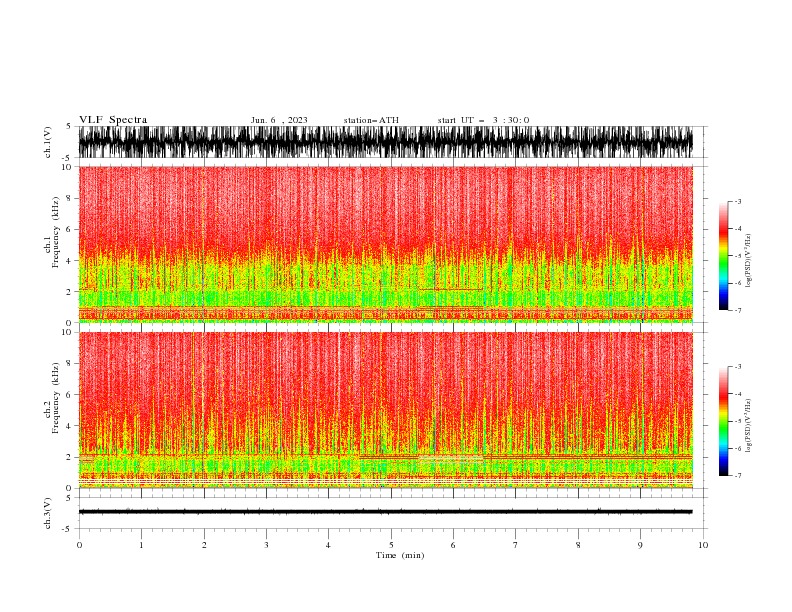Click the 4 kHz tick label of ch.2 spectrogram
Viewport: 792px width, 612px height.
click(70, 426)
